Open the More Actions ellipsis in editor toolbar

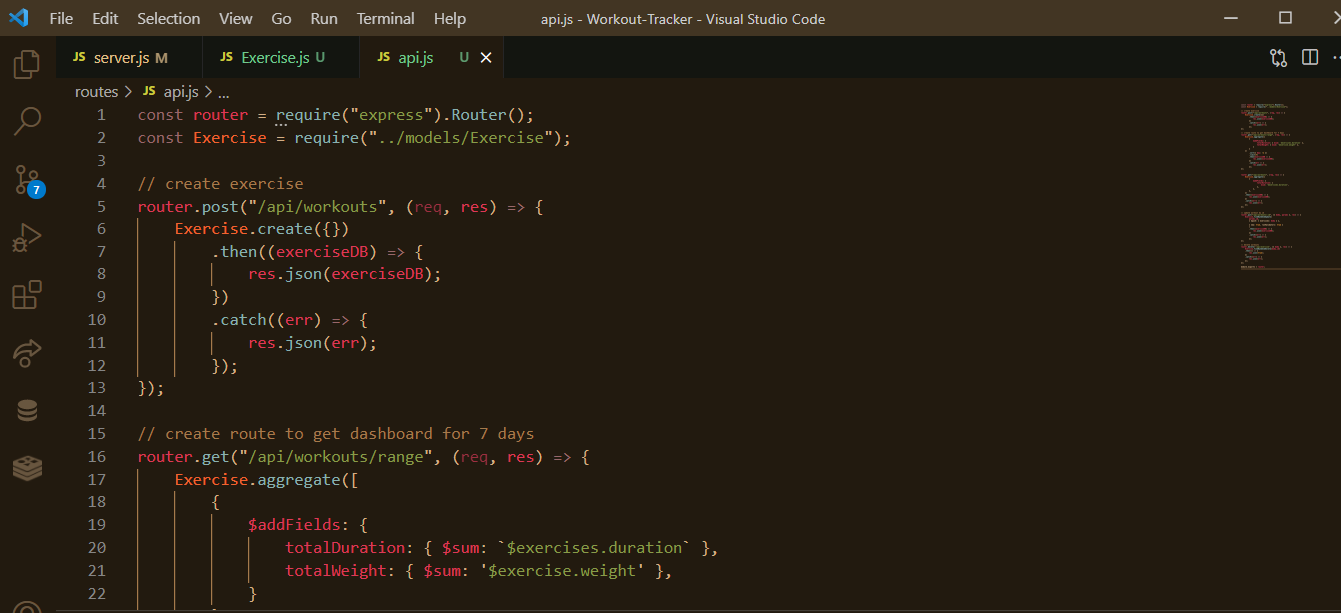click(x=1336, y=58)
